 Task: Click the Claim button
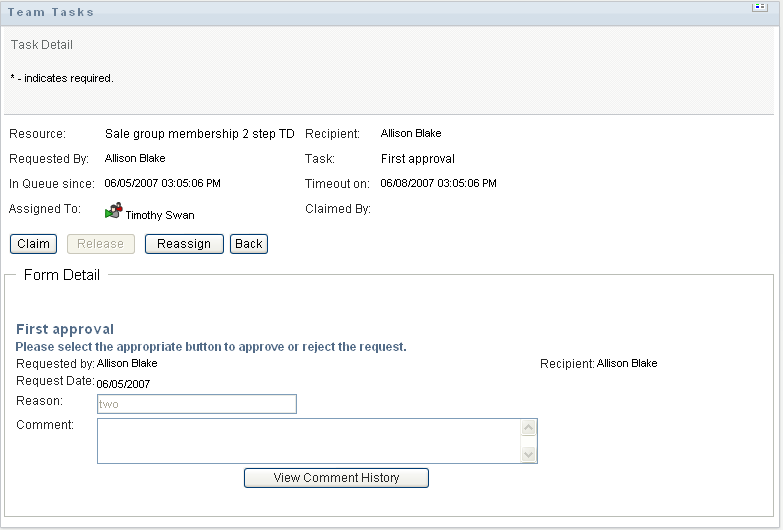coord(33,244)
